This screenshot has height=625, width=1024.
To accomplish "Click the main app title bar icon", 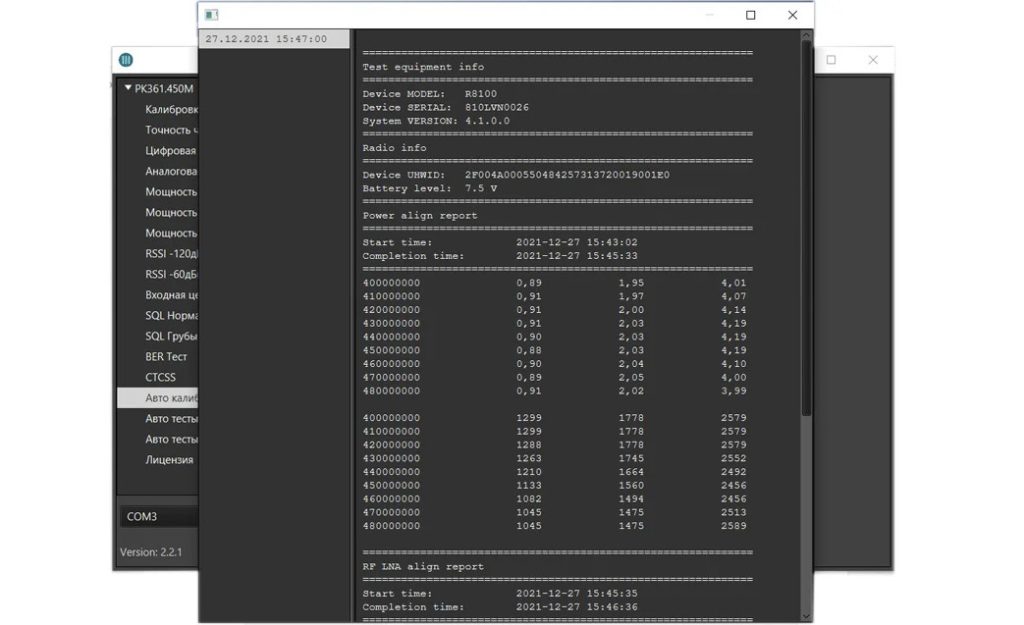I will click(126, 60).
